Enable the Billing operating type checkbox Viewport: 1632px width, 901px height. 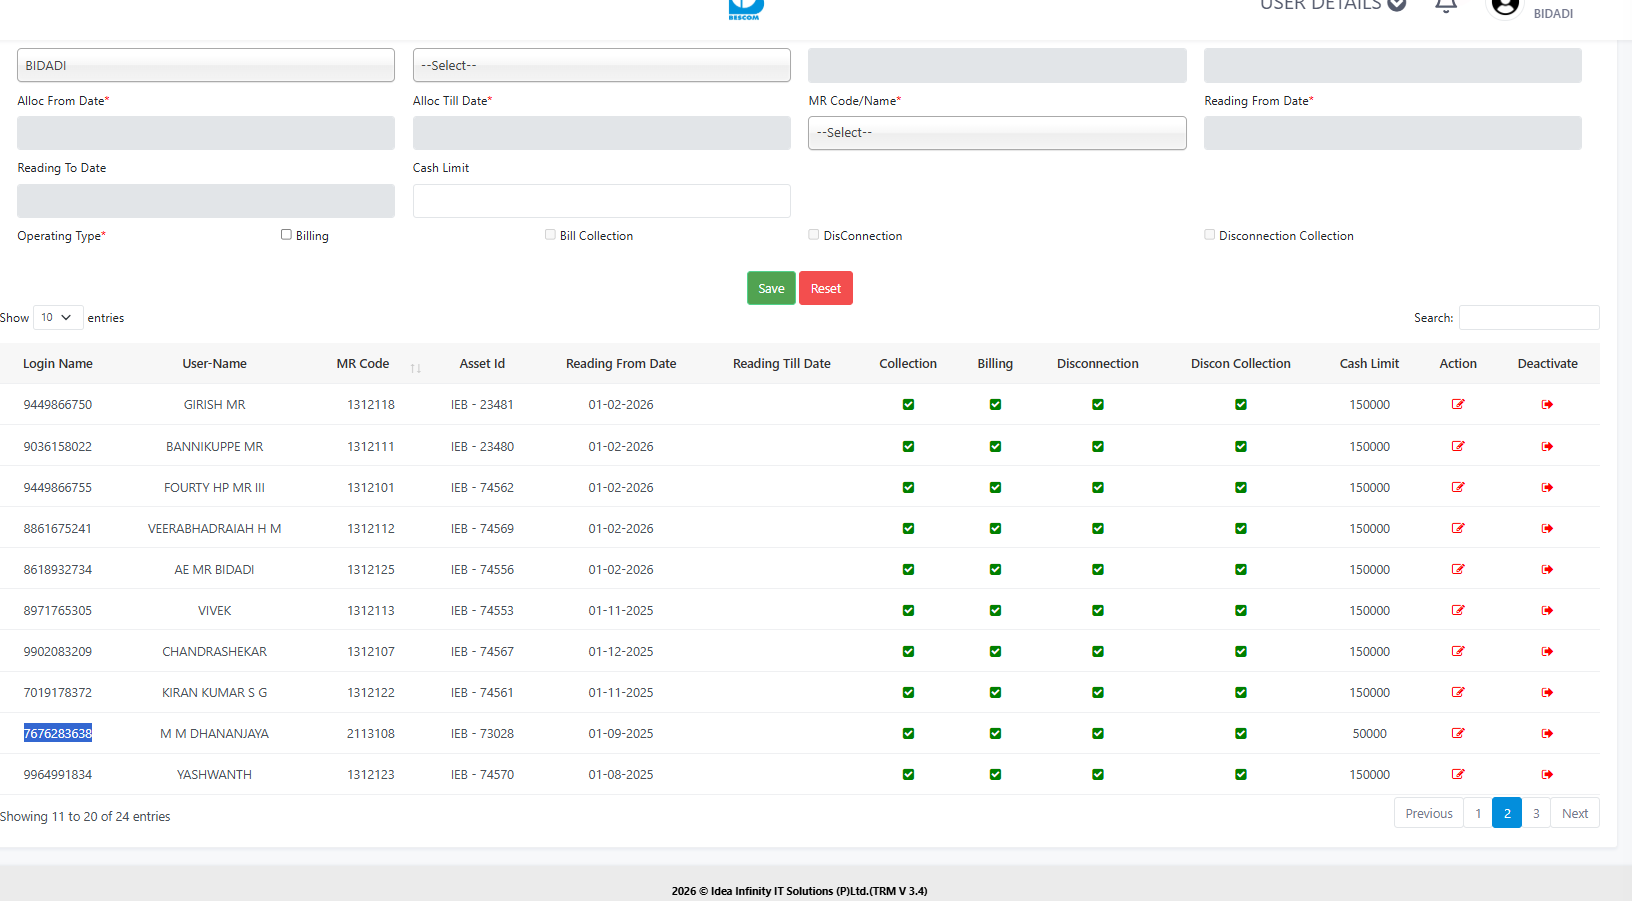[286, 235]
